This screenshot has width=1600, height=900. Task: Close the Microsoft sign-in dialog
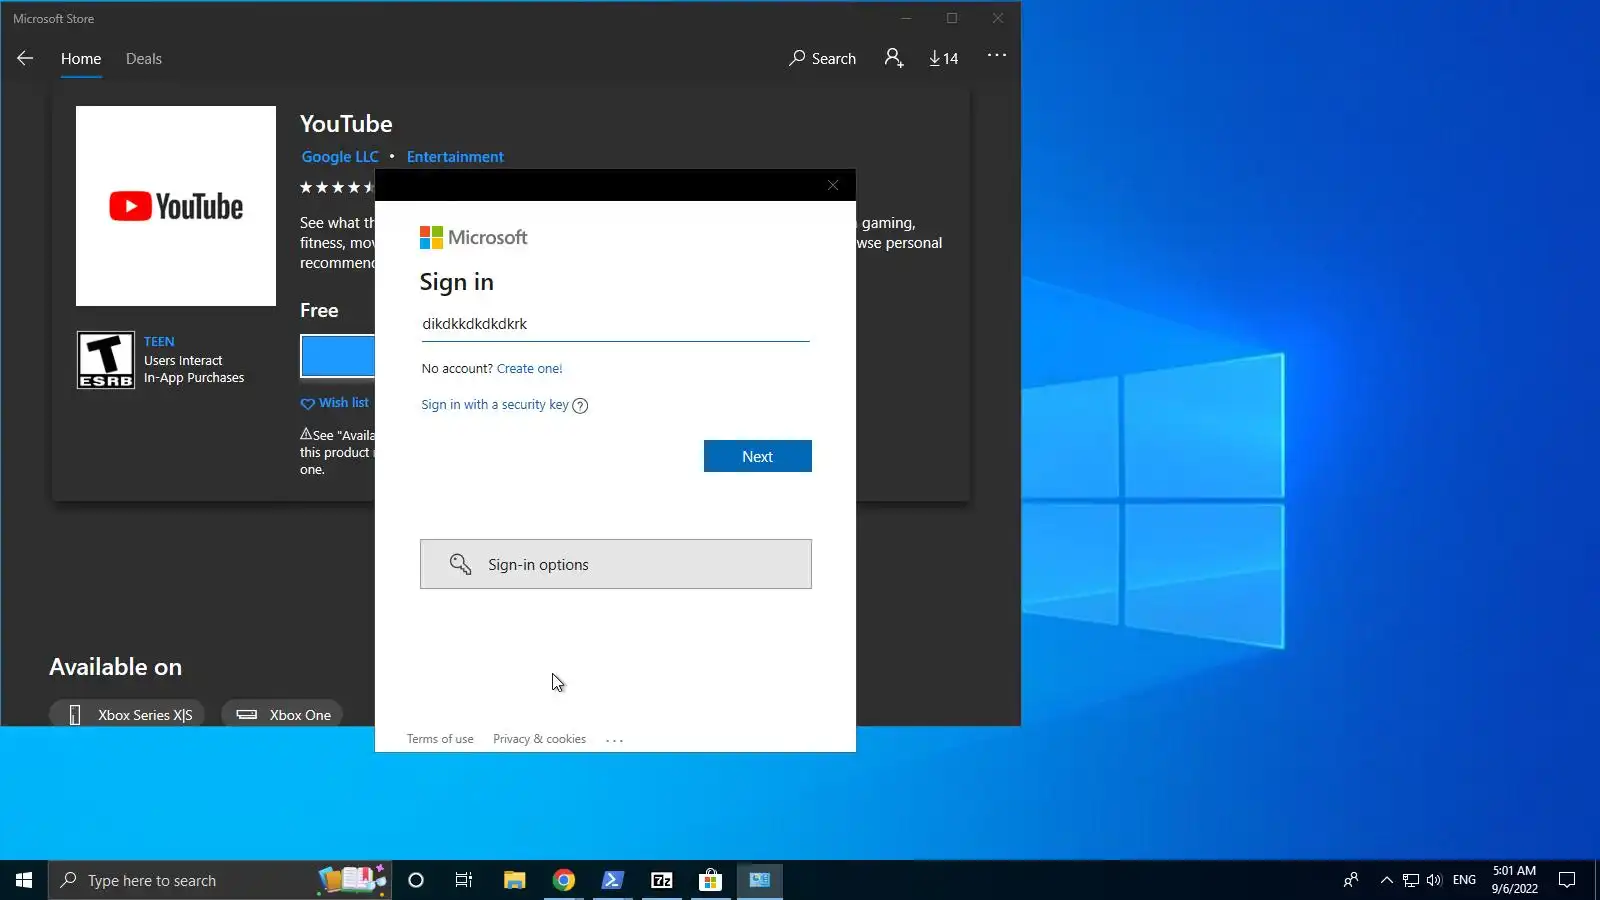pos(833,185)
